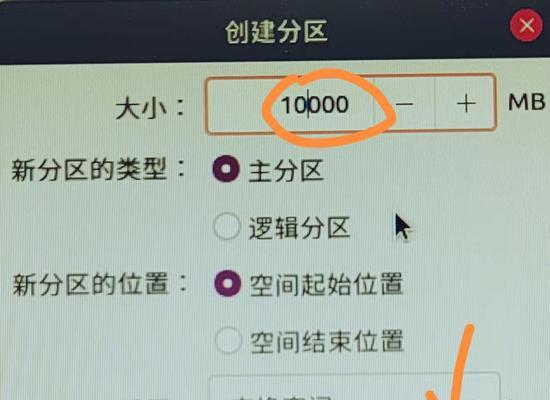The height and width of the screenshot is (400, 550).
Task: Open the partially visible dropdown at bottom
Action: 354,387
